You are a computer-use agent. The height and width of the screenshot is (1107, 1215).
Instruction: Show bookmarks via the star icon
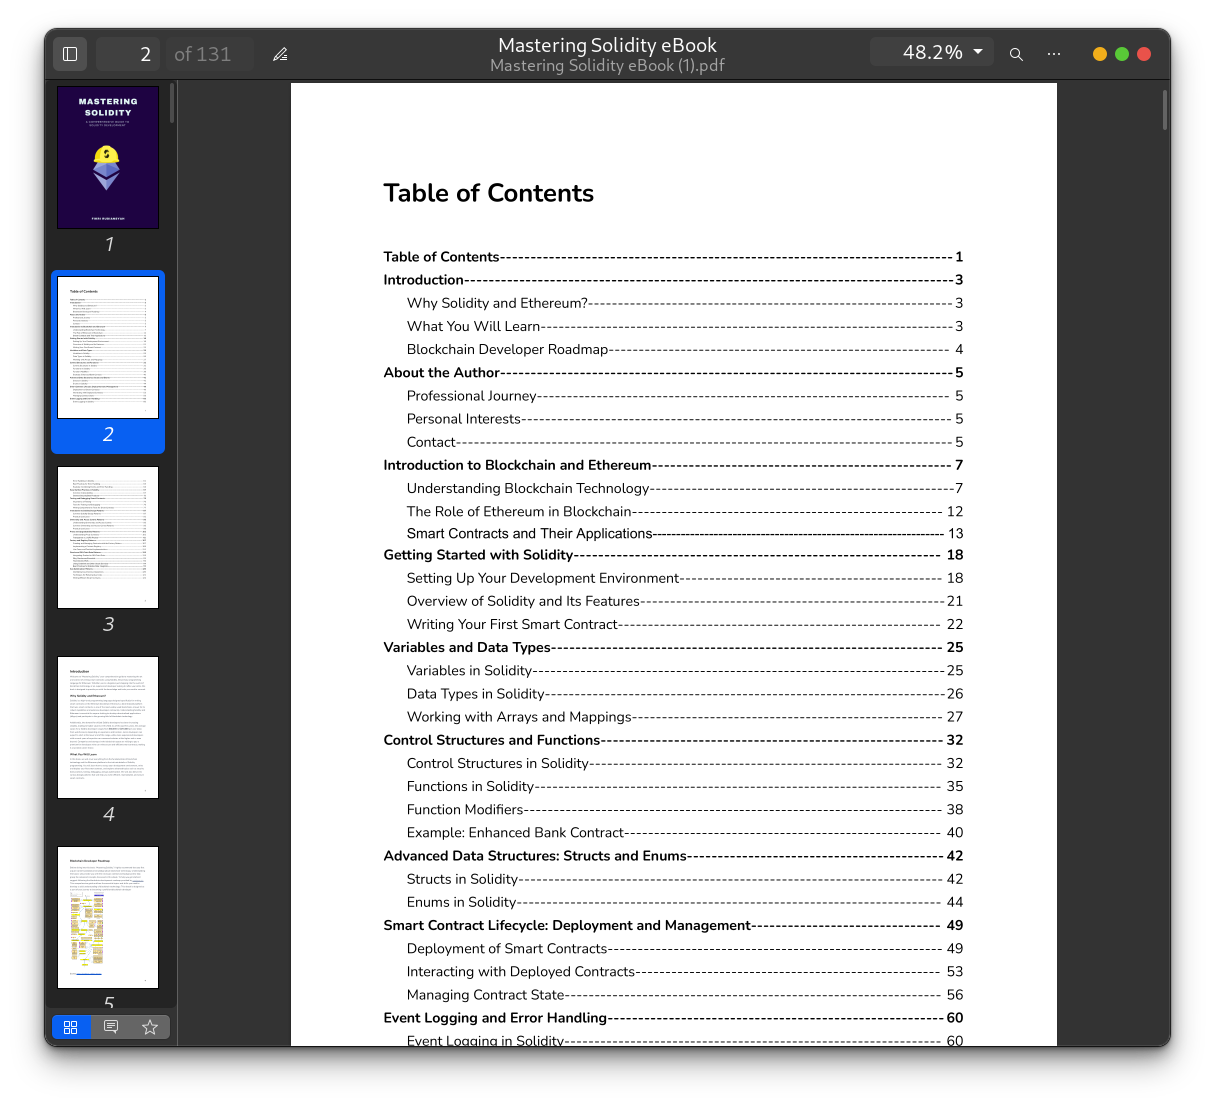coord(150,1026)
